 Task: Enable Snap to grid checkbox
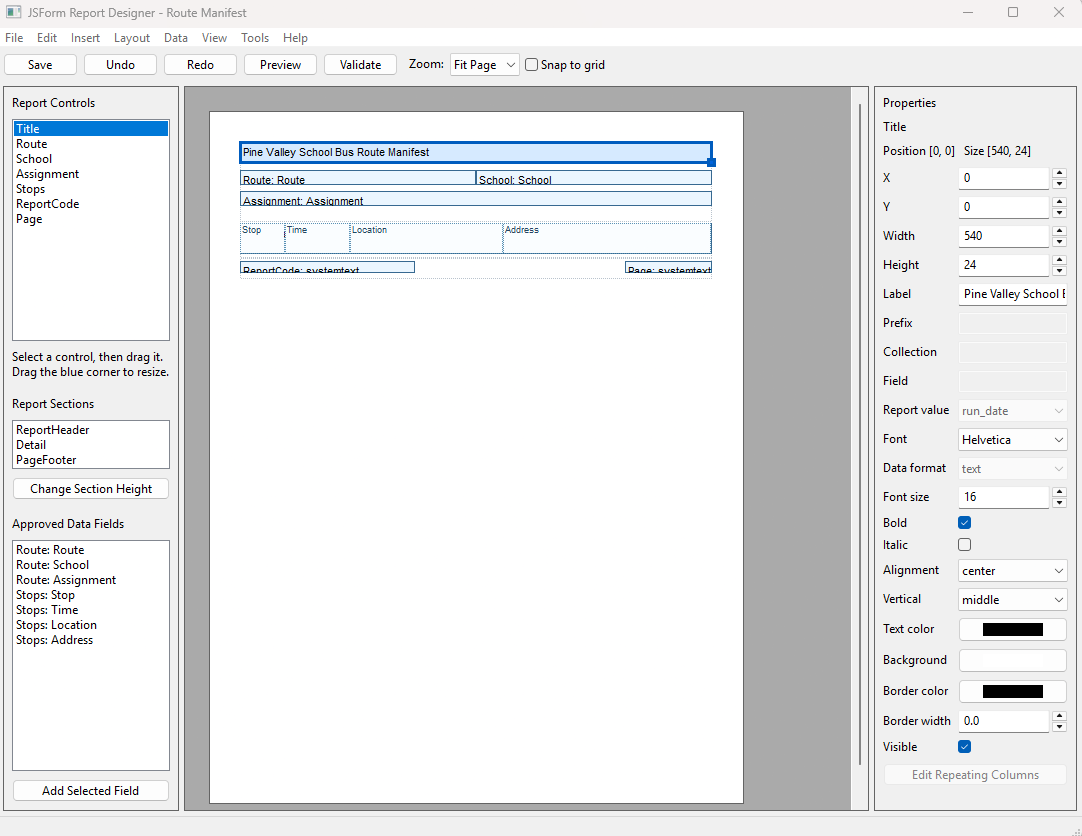[531, 64]
